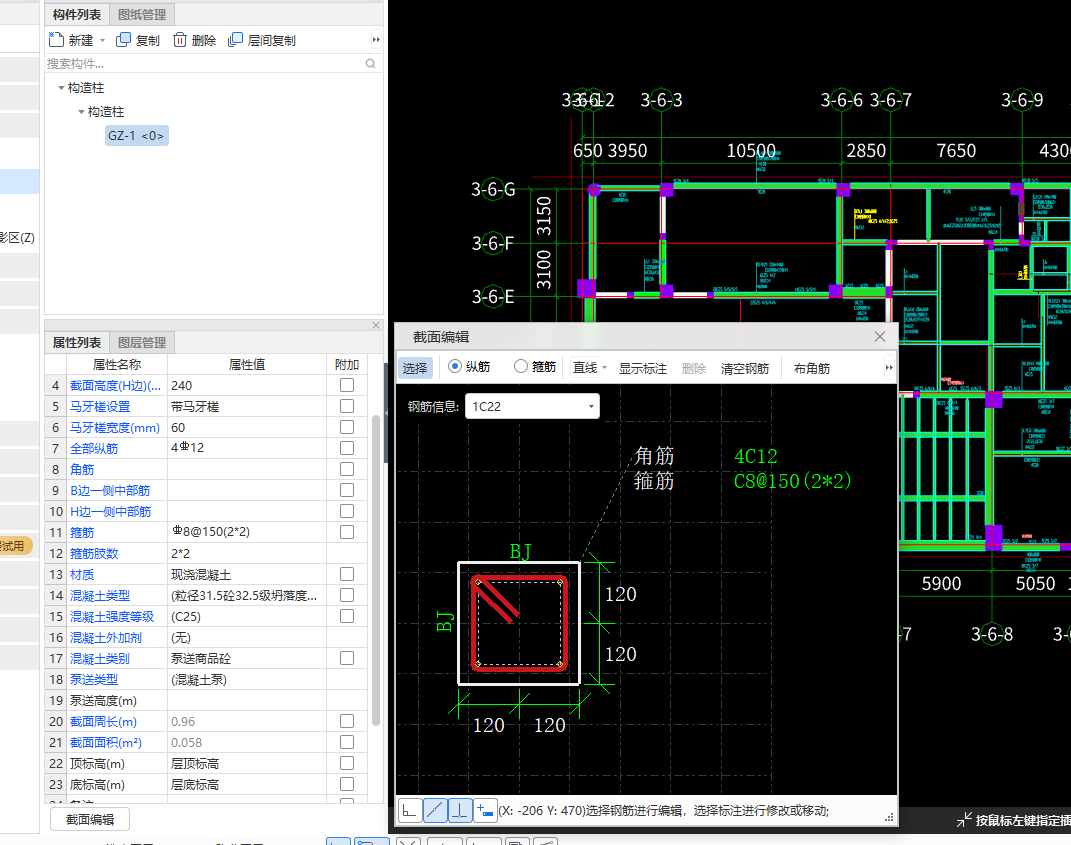The height and width of the screenshot is (845, 1071).
Task: Click the 直线 draw tool
Action: coord(585,368)
